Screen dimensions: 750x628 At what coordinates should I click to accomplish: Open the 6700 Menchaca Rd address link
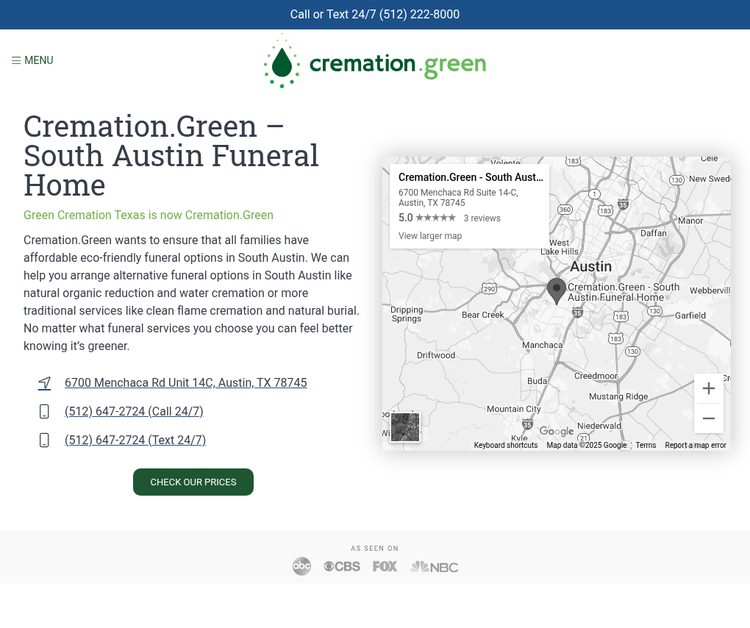point(185,383)
